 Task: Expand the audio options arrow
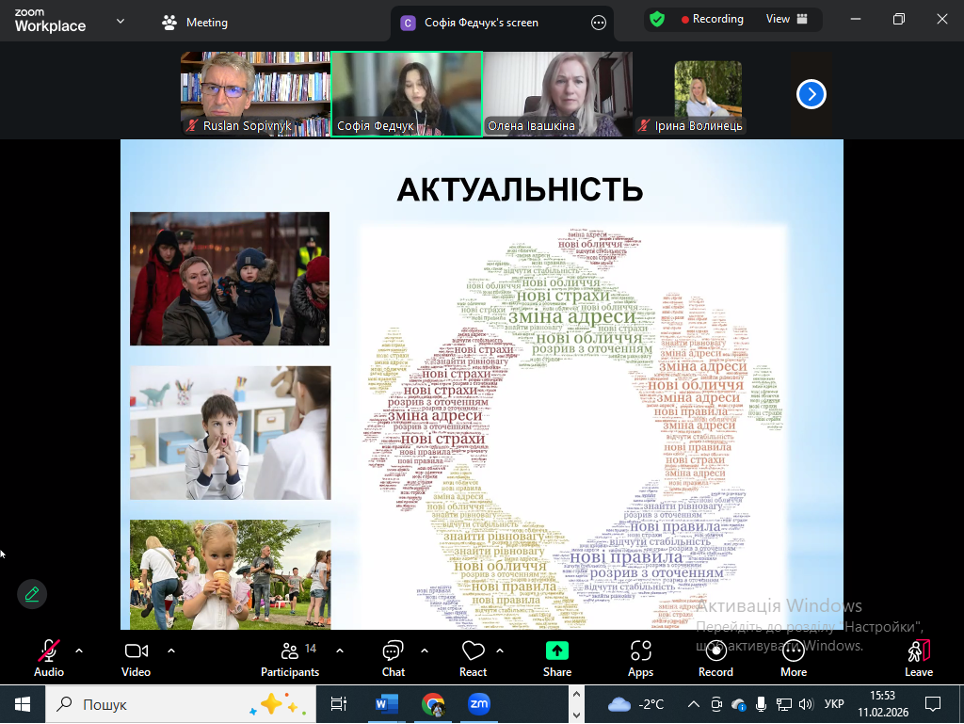pyautogui.click(x=79, y=651)
